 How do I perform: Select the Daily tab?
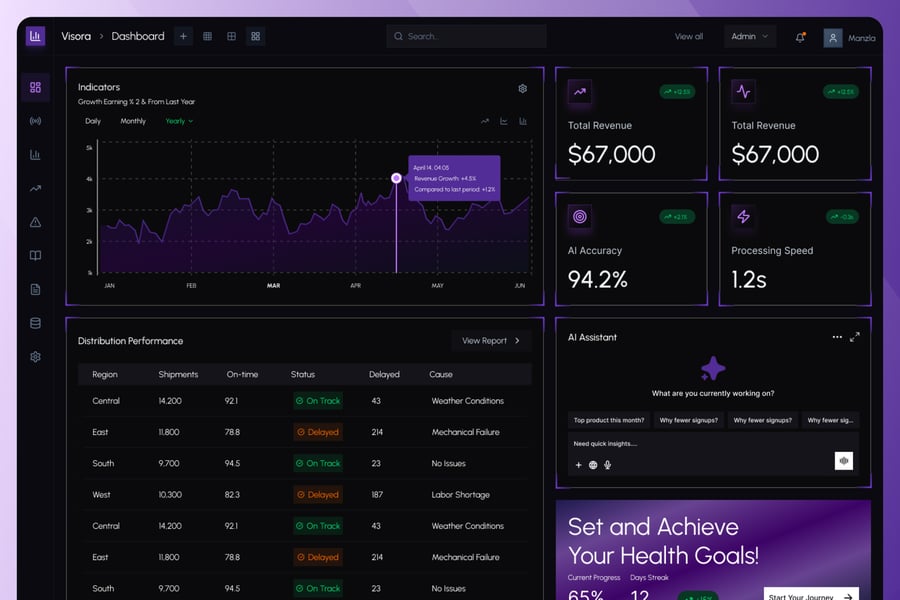[x=93, y=121]
